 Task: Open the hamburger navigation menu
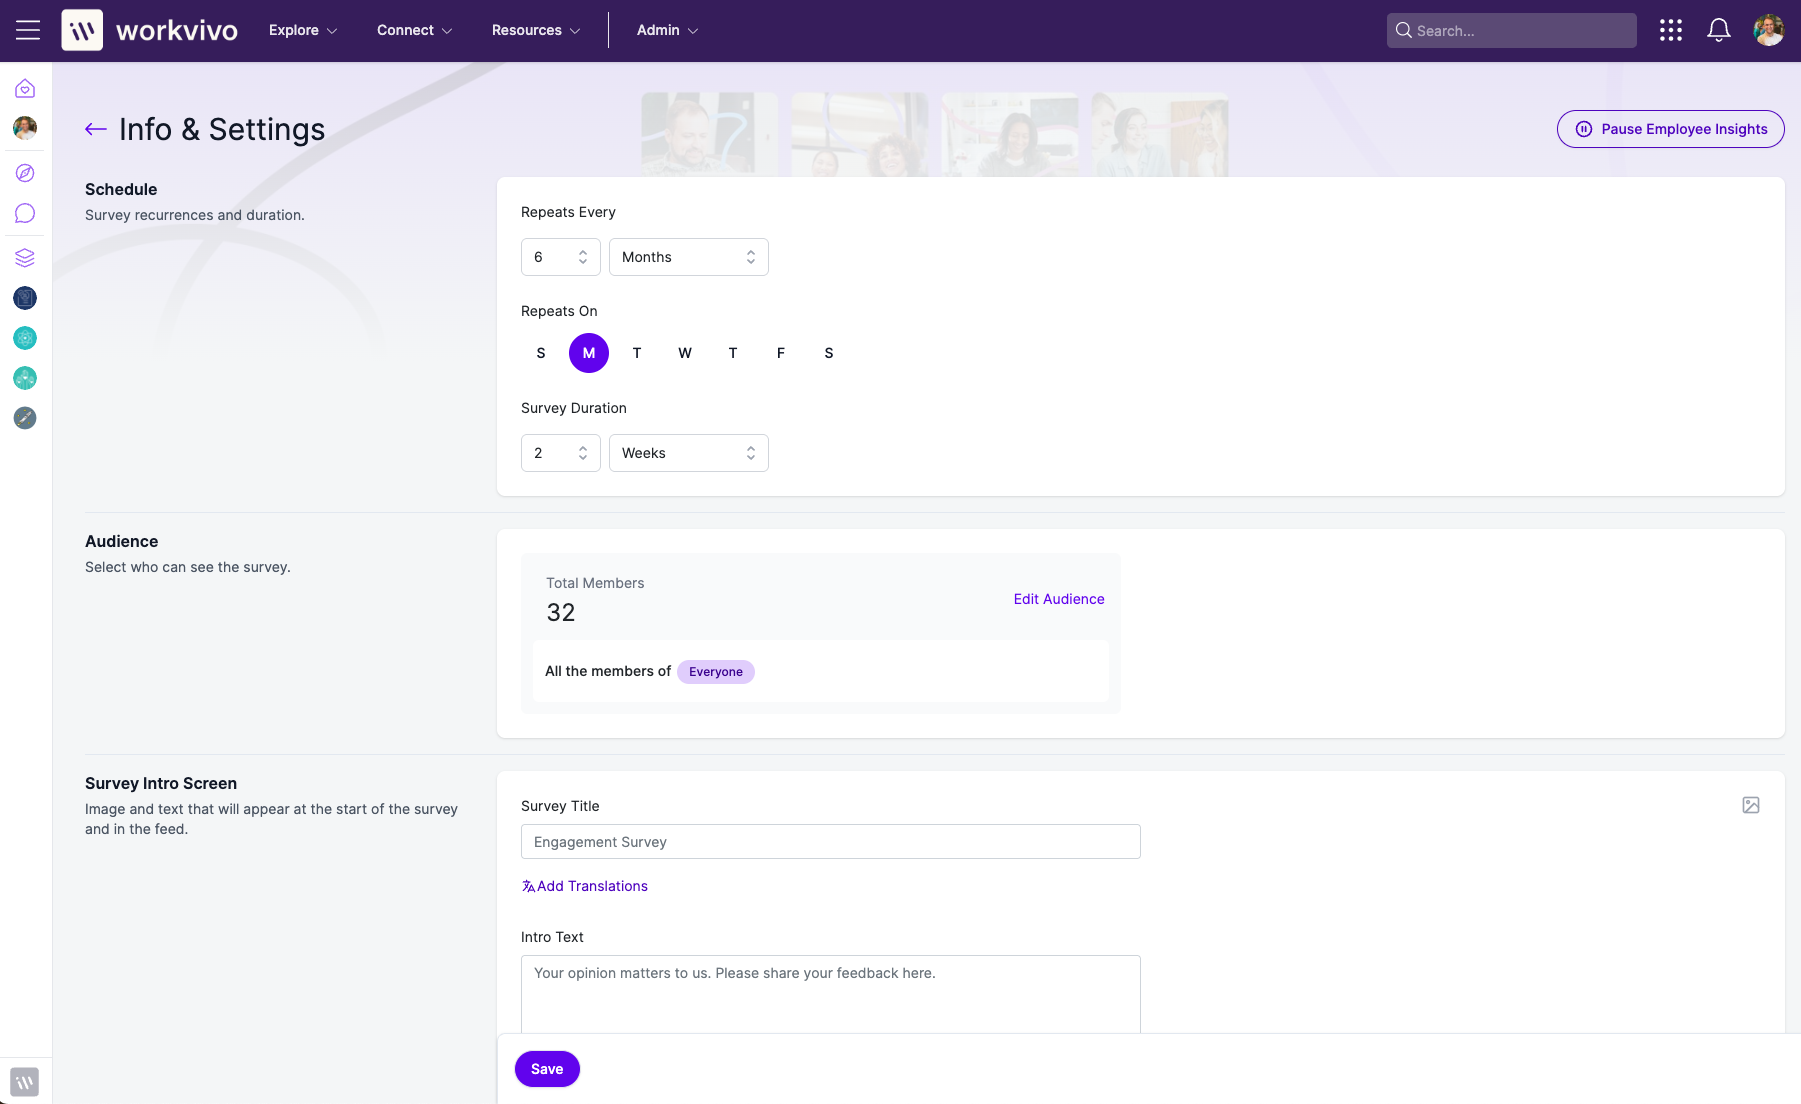click(x=28, y=30)
